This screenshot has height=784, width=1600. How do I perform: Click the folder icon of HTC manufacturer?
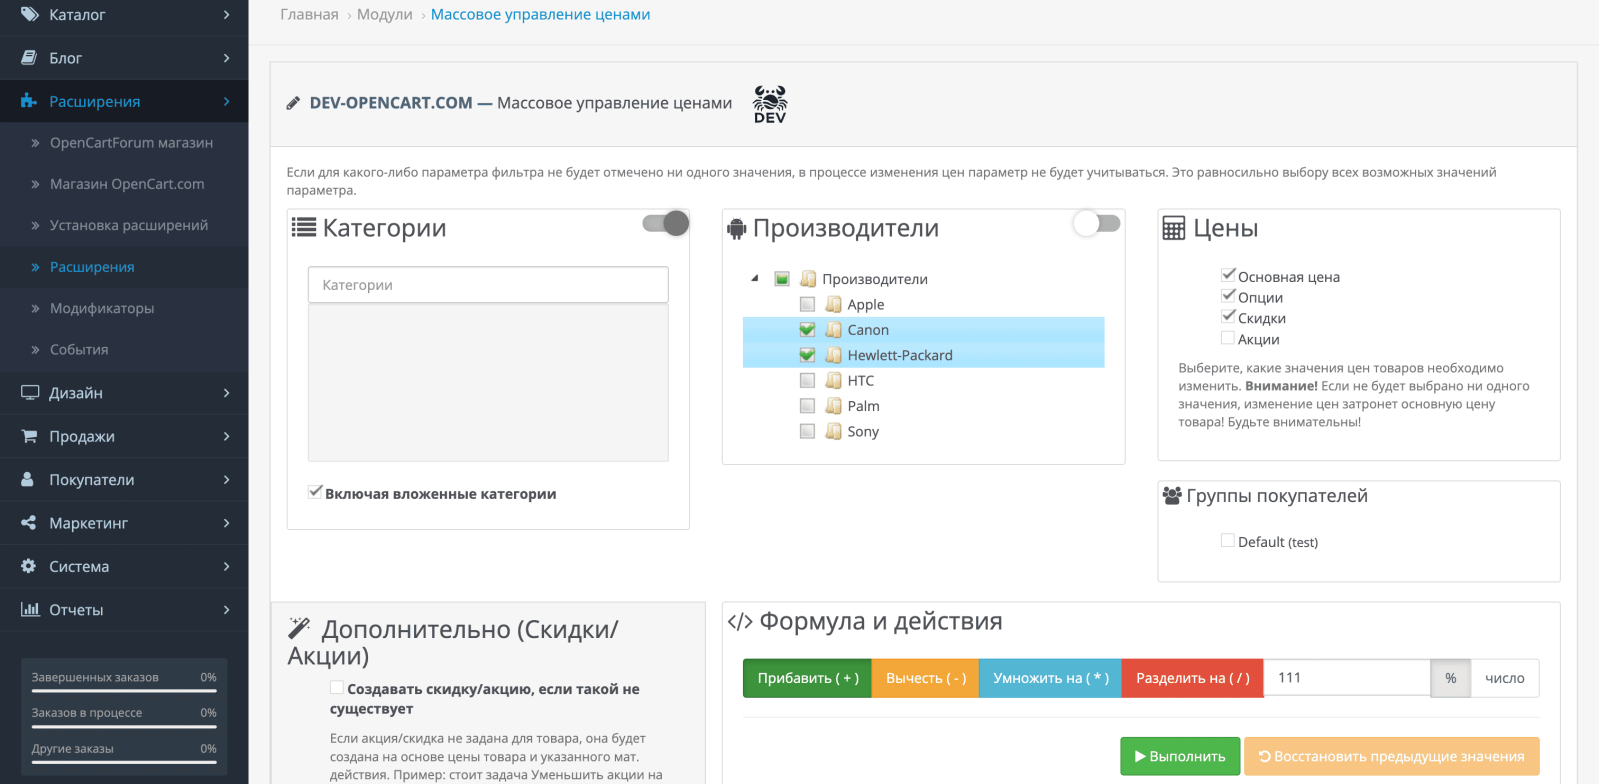point(833,380)
